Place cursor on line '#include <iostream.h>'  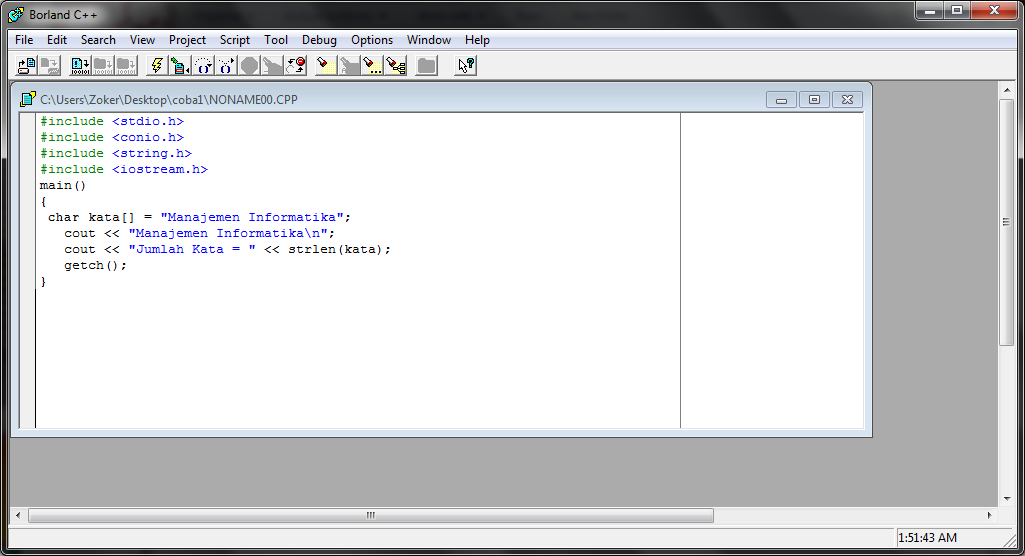tap(124, 169)
